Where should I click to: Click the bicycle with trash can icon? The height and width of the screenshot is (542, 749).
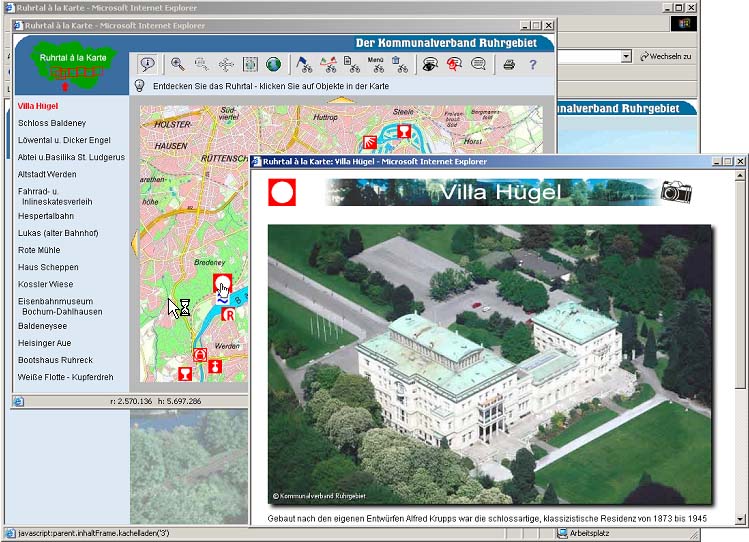click(x=400, y=64)
